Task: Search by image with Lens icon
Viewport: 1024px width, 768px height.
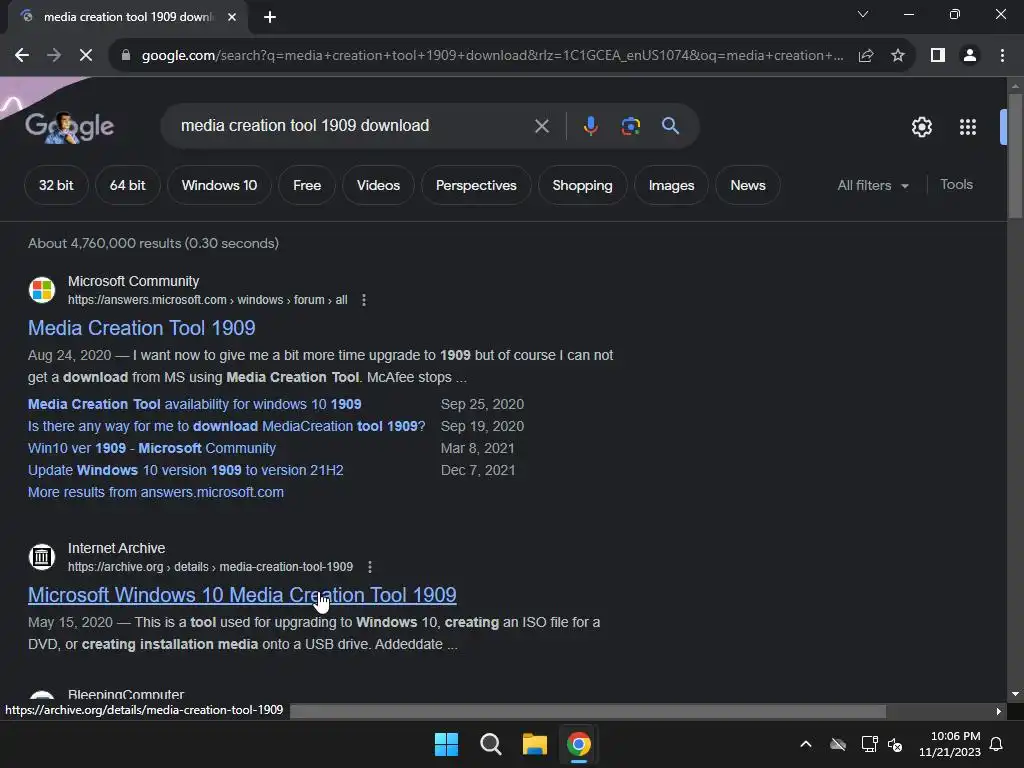Action: coord(630,125)
